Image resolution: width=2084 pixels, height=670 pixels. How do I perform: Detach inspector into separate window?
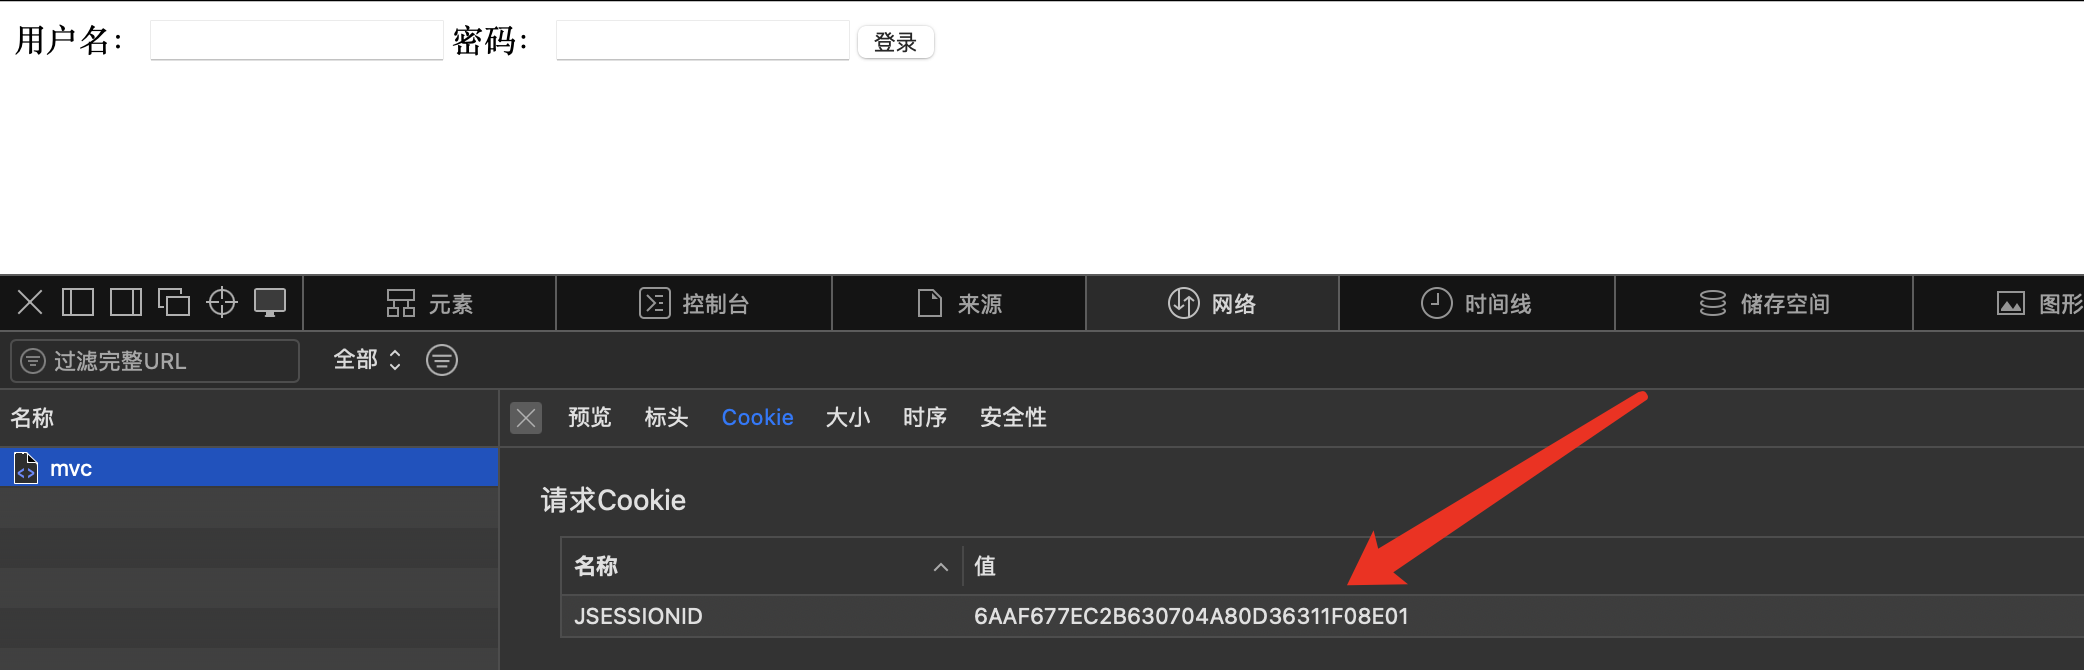pos(174,302)
